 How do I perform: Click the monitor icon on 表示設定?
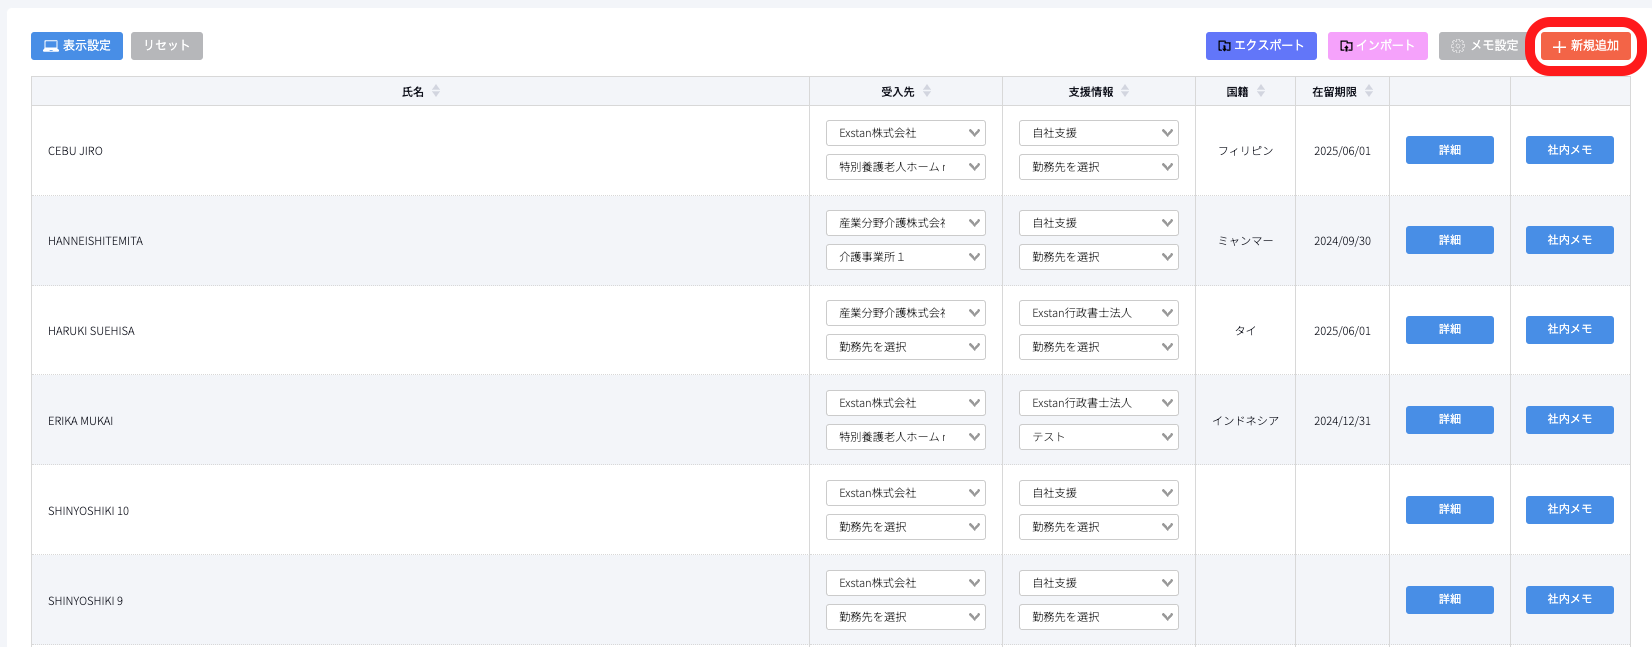point(51,46)
